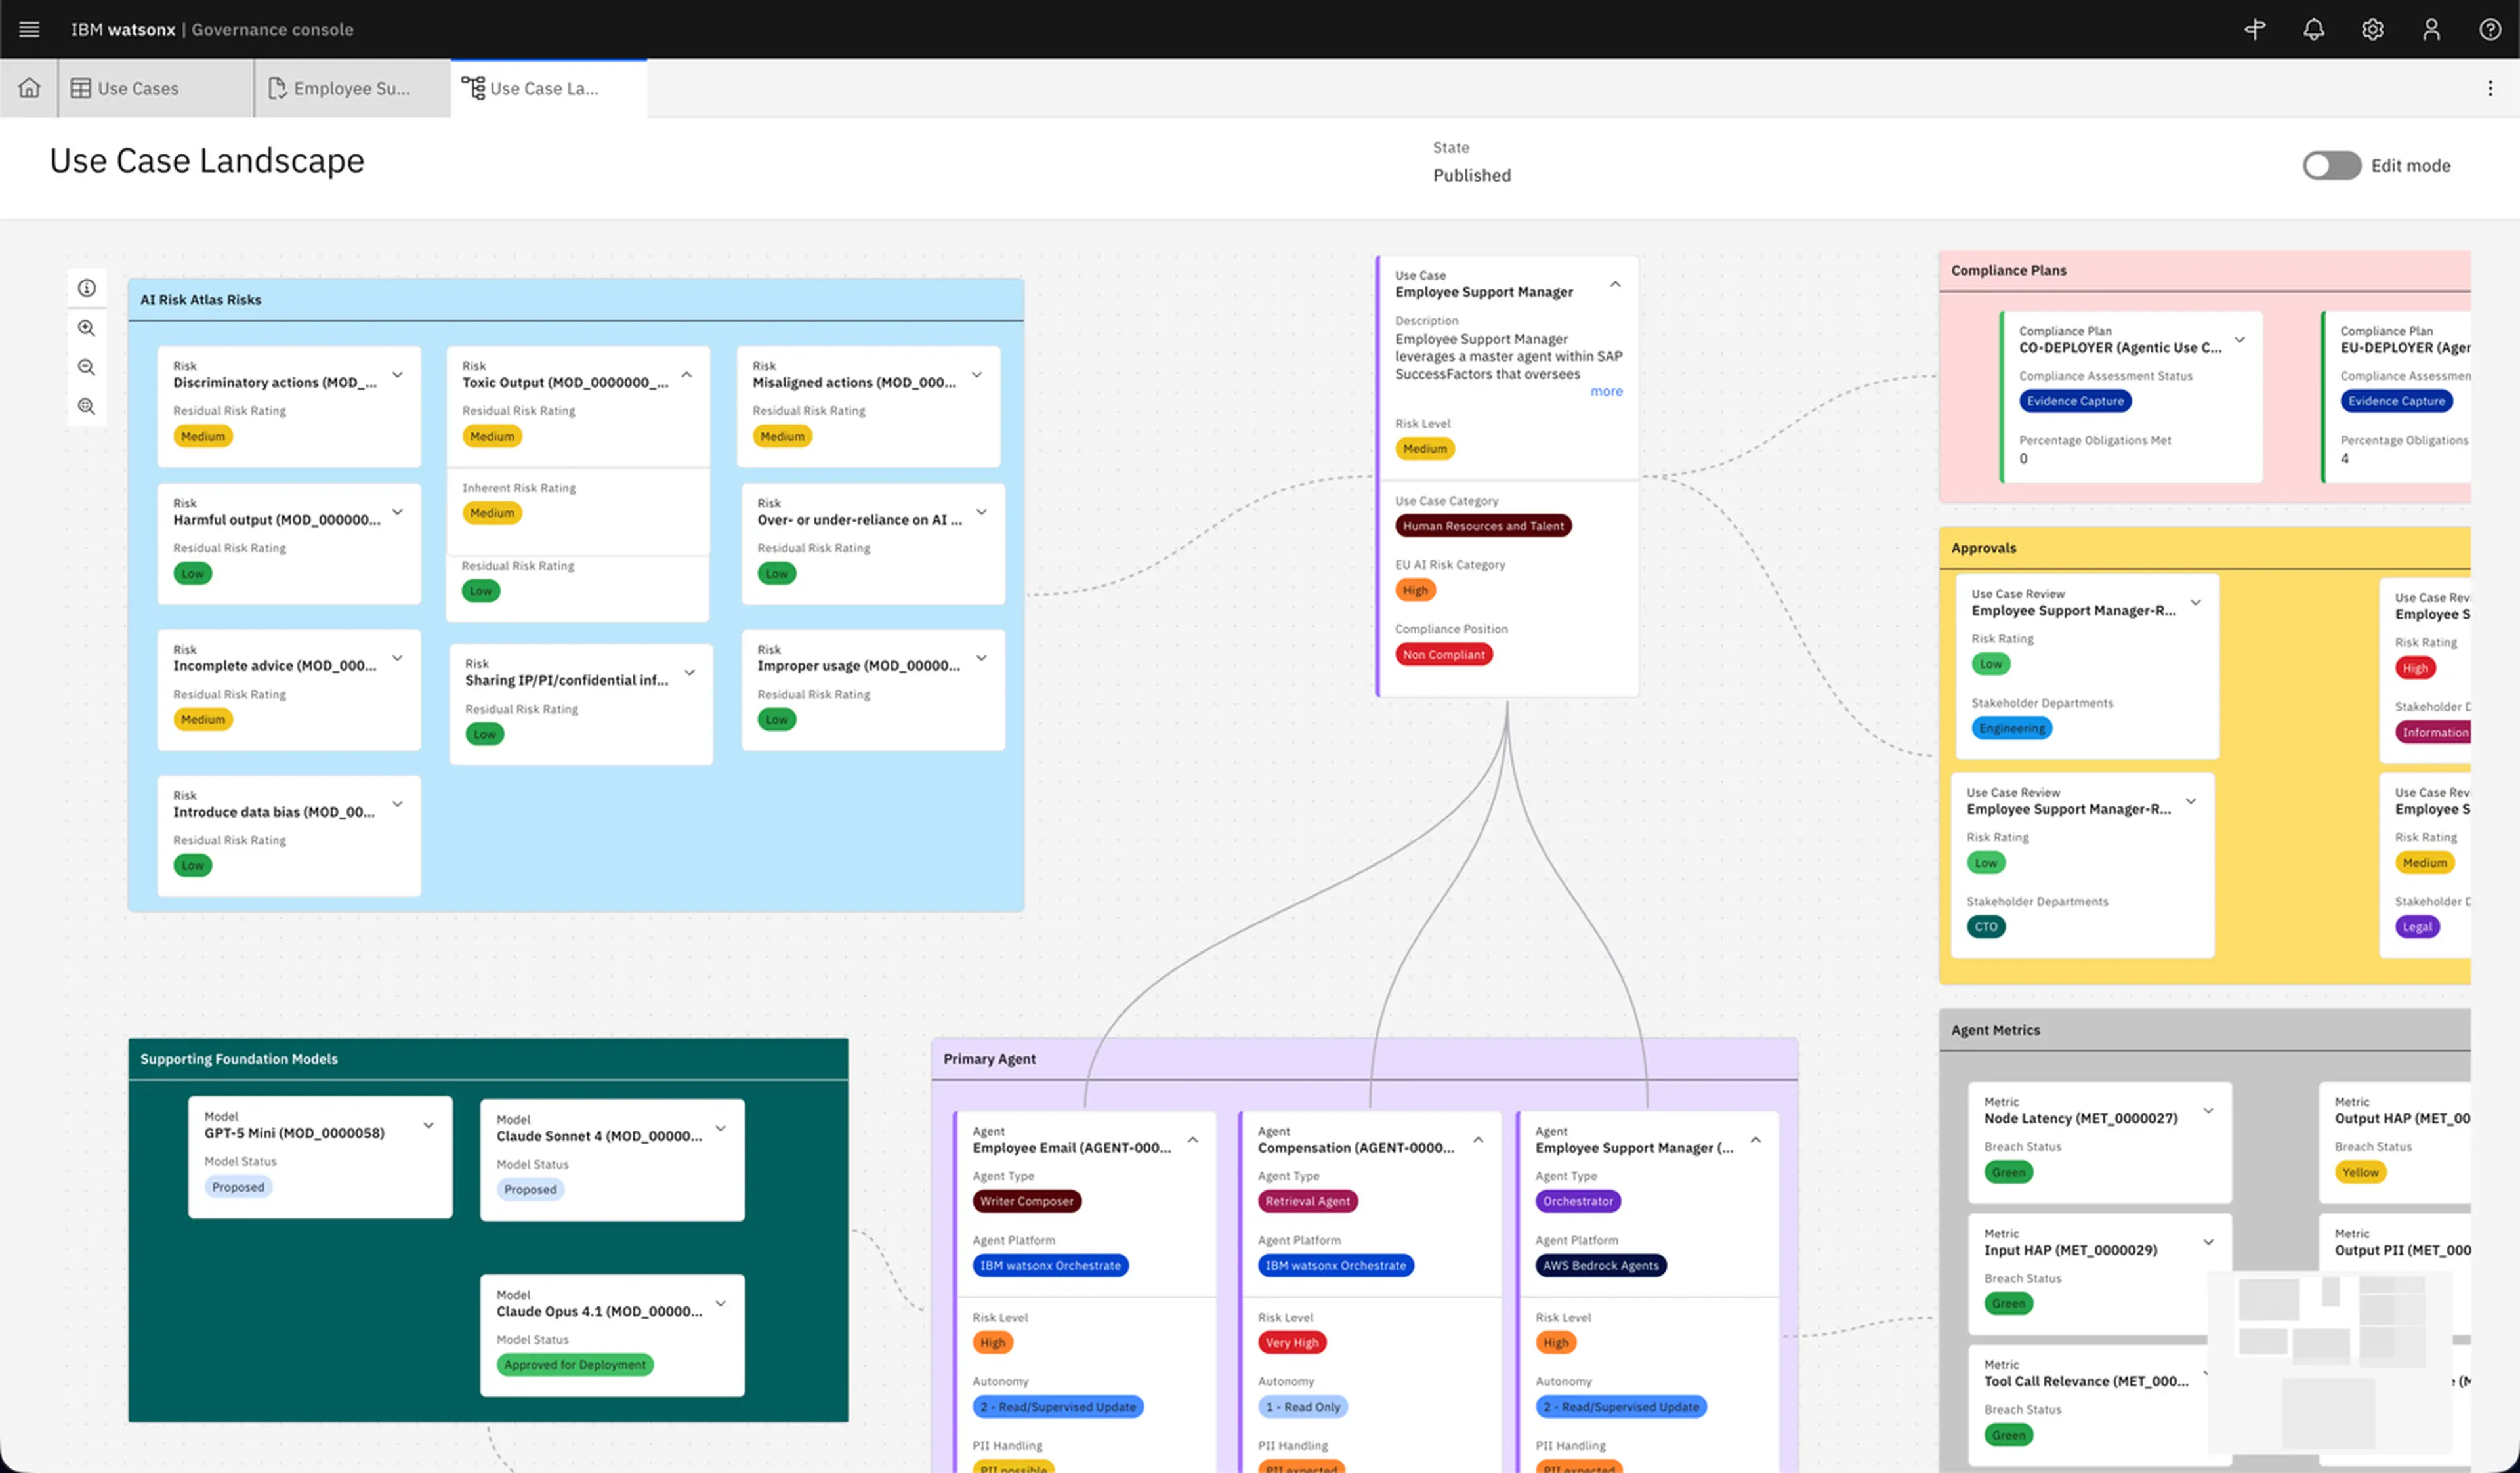The image size is (2520, 1473).
Task: Click the document icon on Employee Su... tab
Action: [x=277, y=88]
